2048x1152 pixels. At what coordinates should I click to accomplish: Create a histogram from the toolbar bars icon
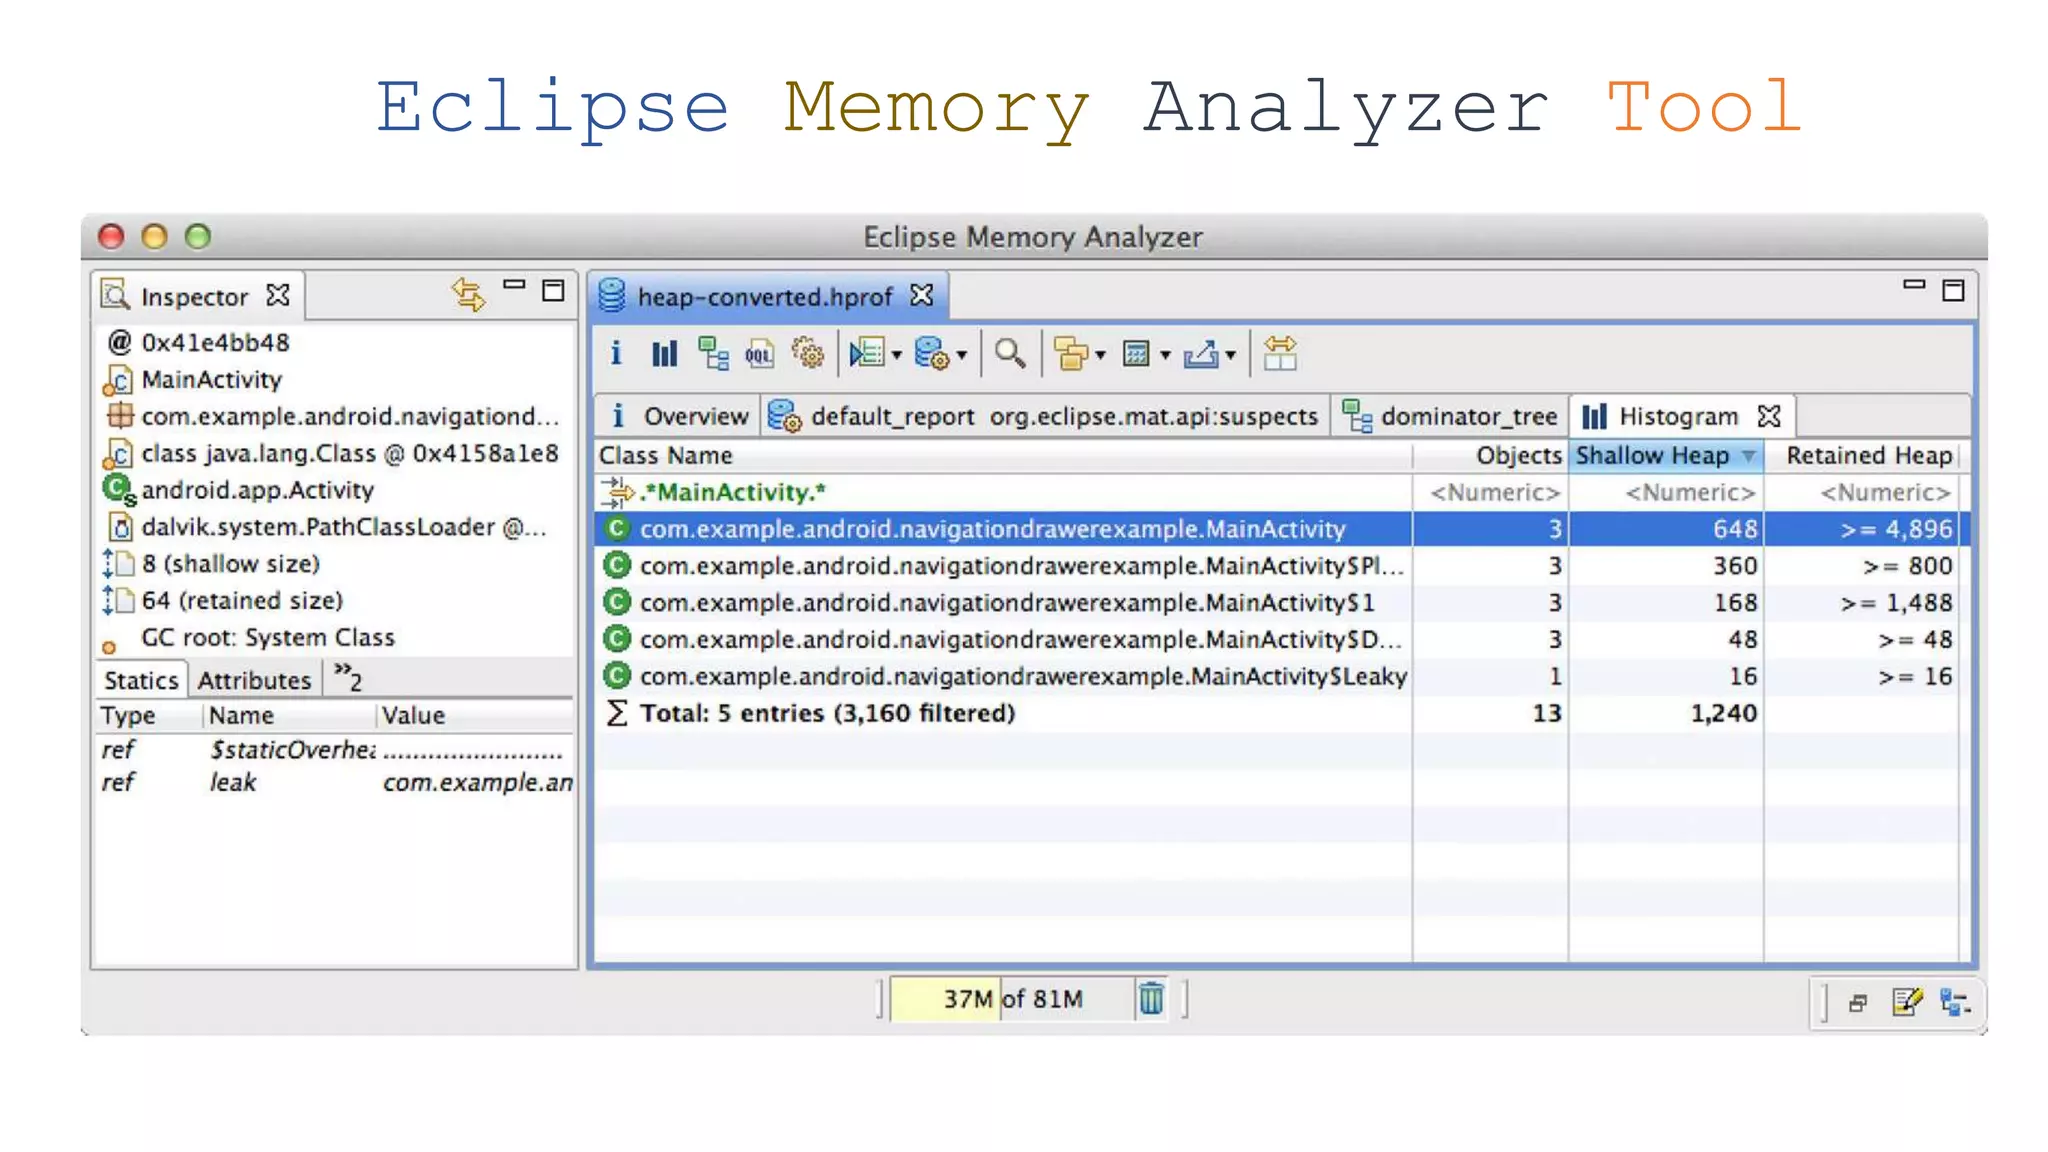(664, 353)
